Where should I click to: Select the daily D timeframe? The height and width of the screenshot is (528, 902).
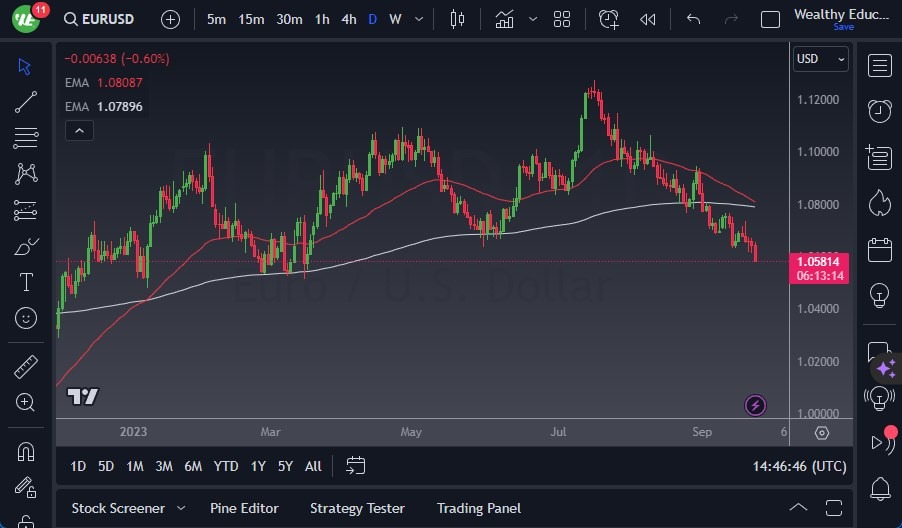pos(372,19)
